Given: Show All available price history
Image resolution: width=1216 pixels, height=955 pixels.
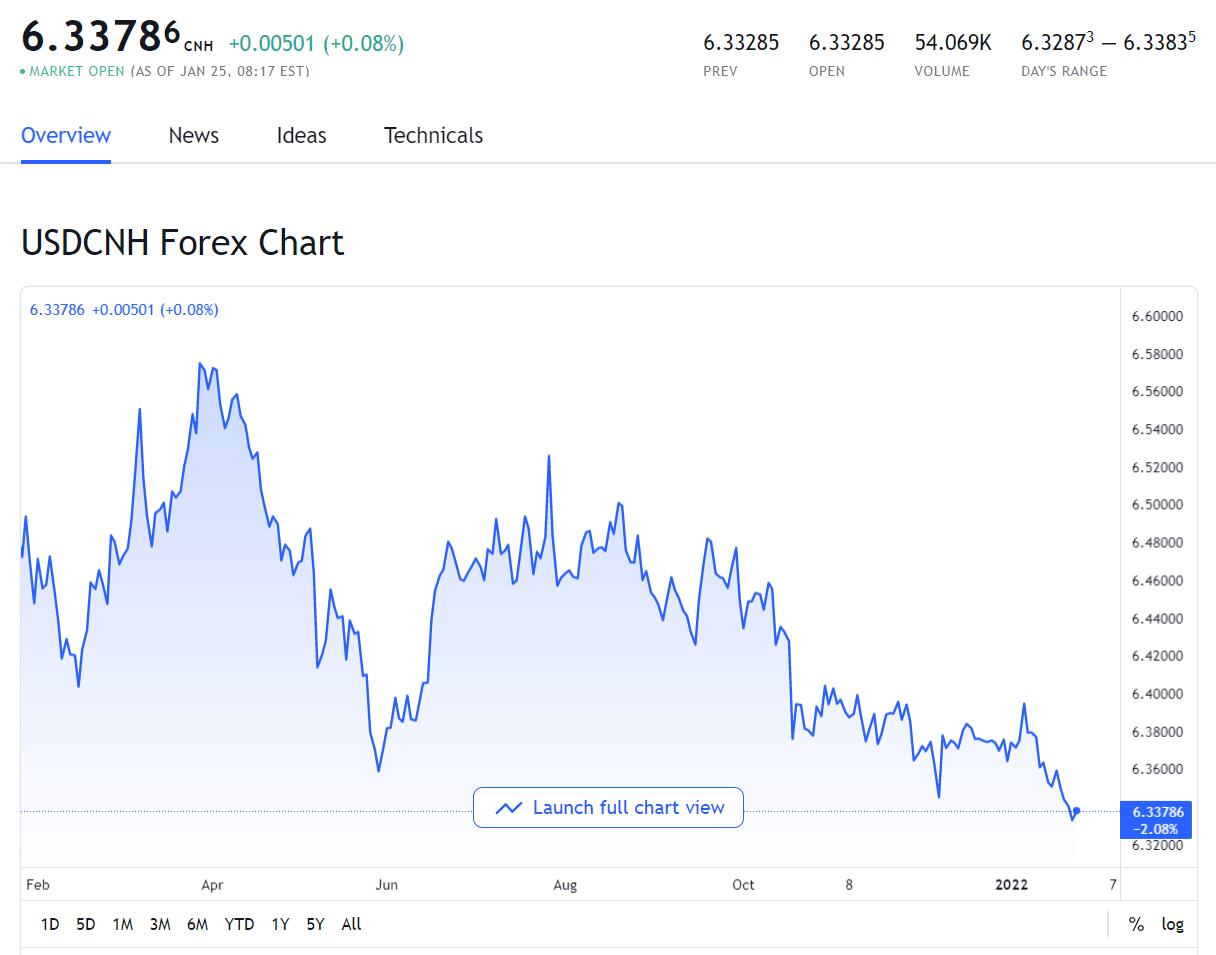Looking at the screenshot, I should pyautogui.click(x=351, y=924).
